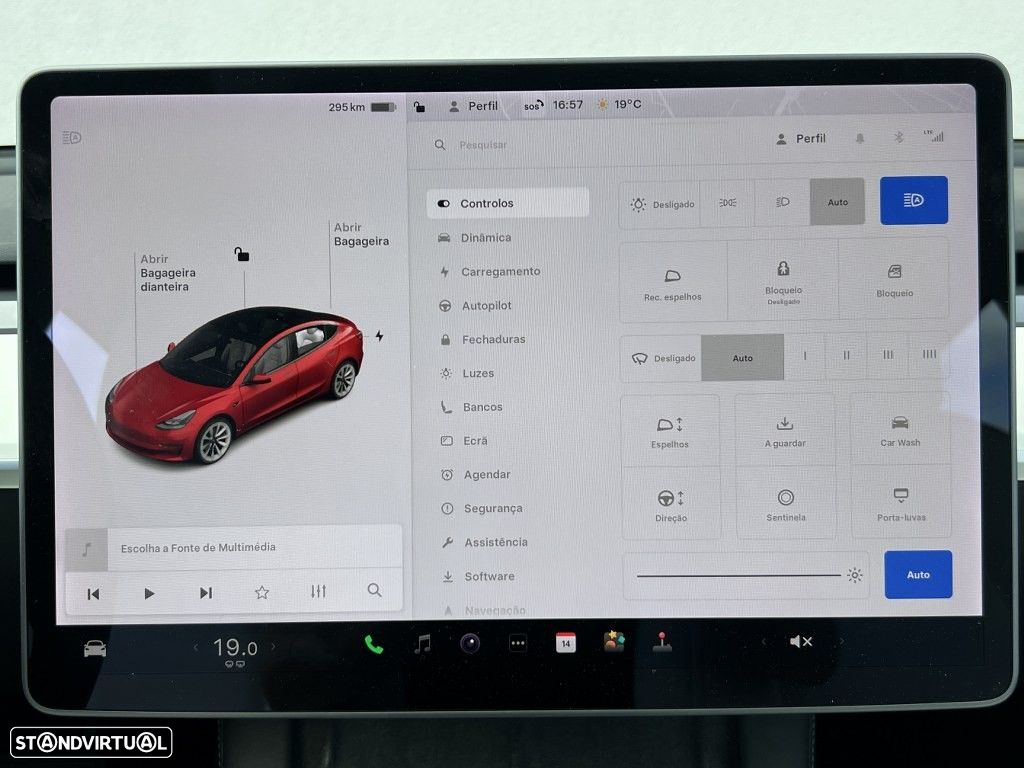1024x768 pixels.
Task: Tap the SOS icon
Action: coord(533,105)
